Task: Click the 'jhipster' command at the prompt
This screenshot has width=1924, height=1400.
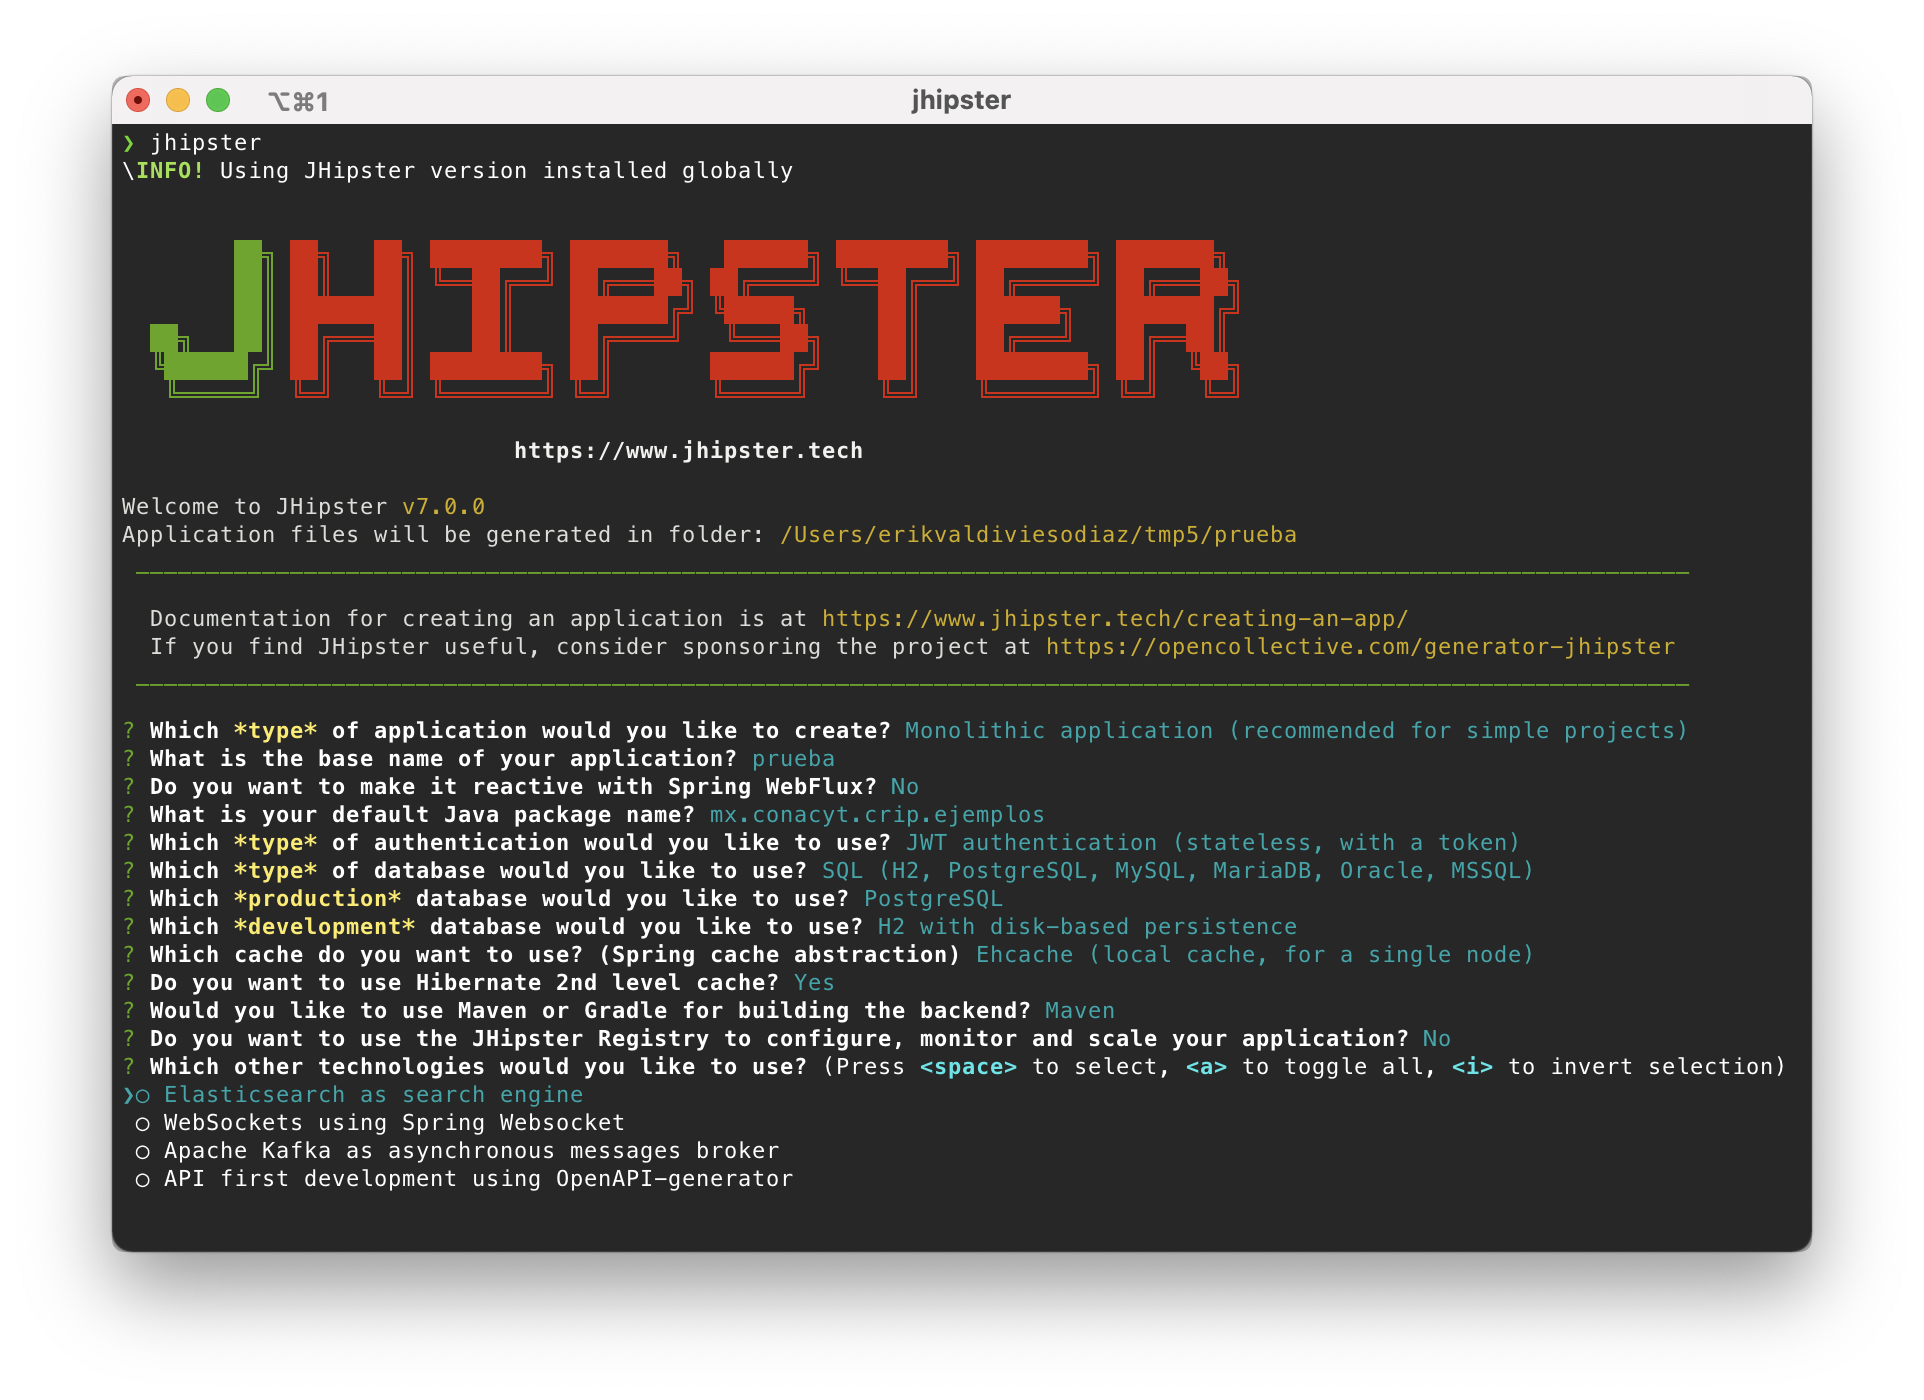Action: [x=206, y=143]
